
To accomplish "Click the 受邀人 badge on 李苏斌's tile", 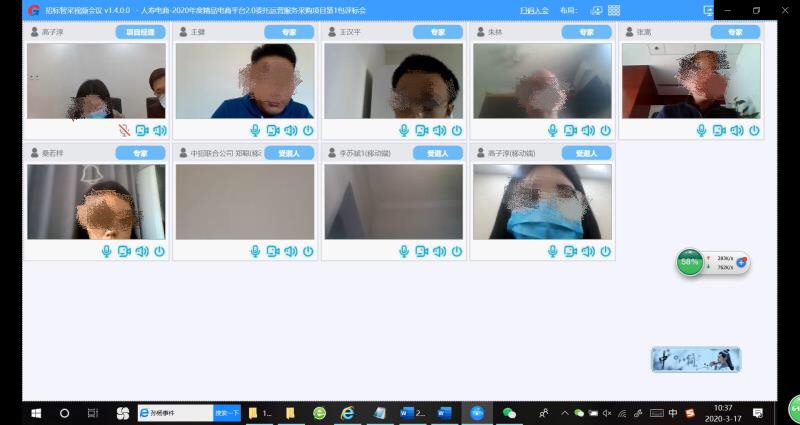I will tap(437, 153).
